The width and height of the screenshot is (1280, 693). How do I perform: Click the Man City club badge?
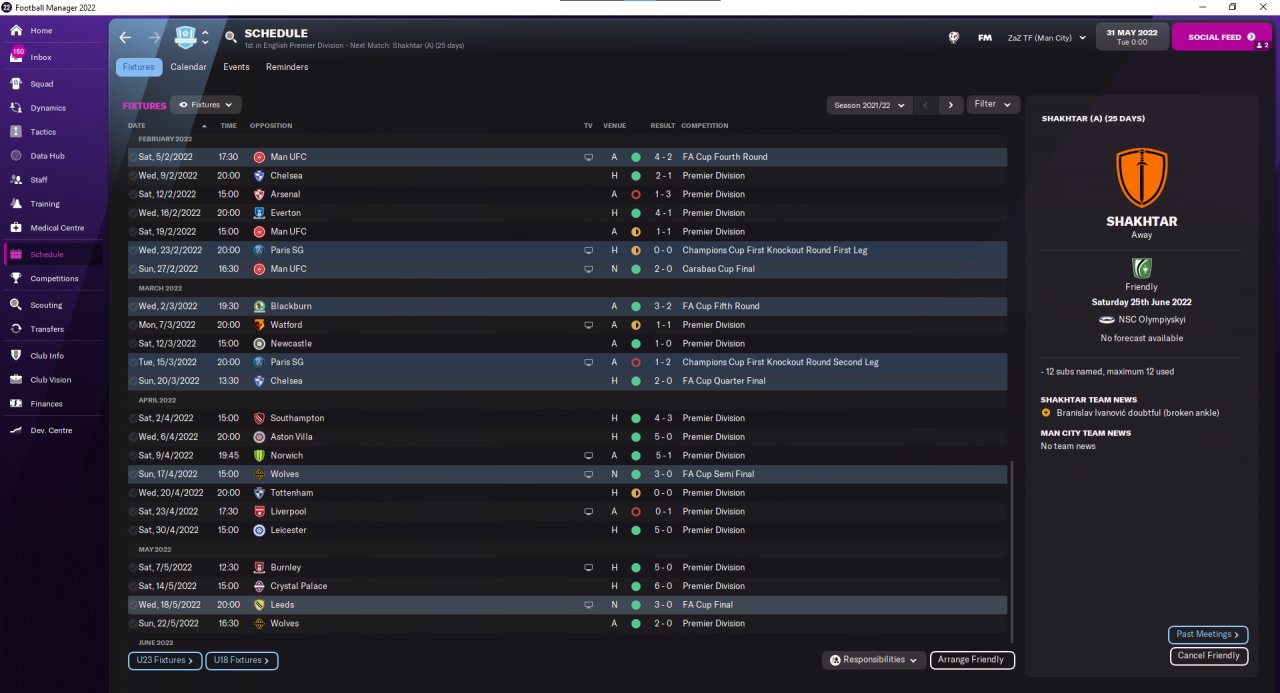coord(186,37)
